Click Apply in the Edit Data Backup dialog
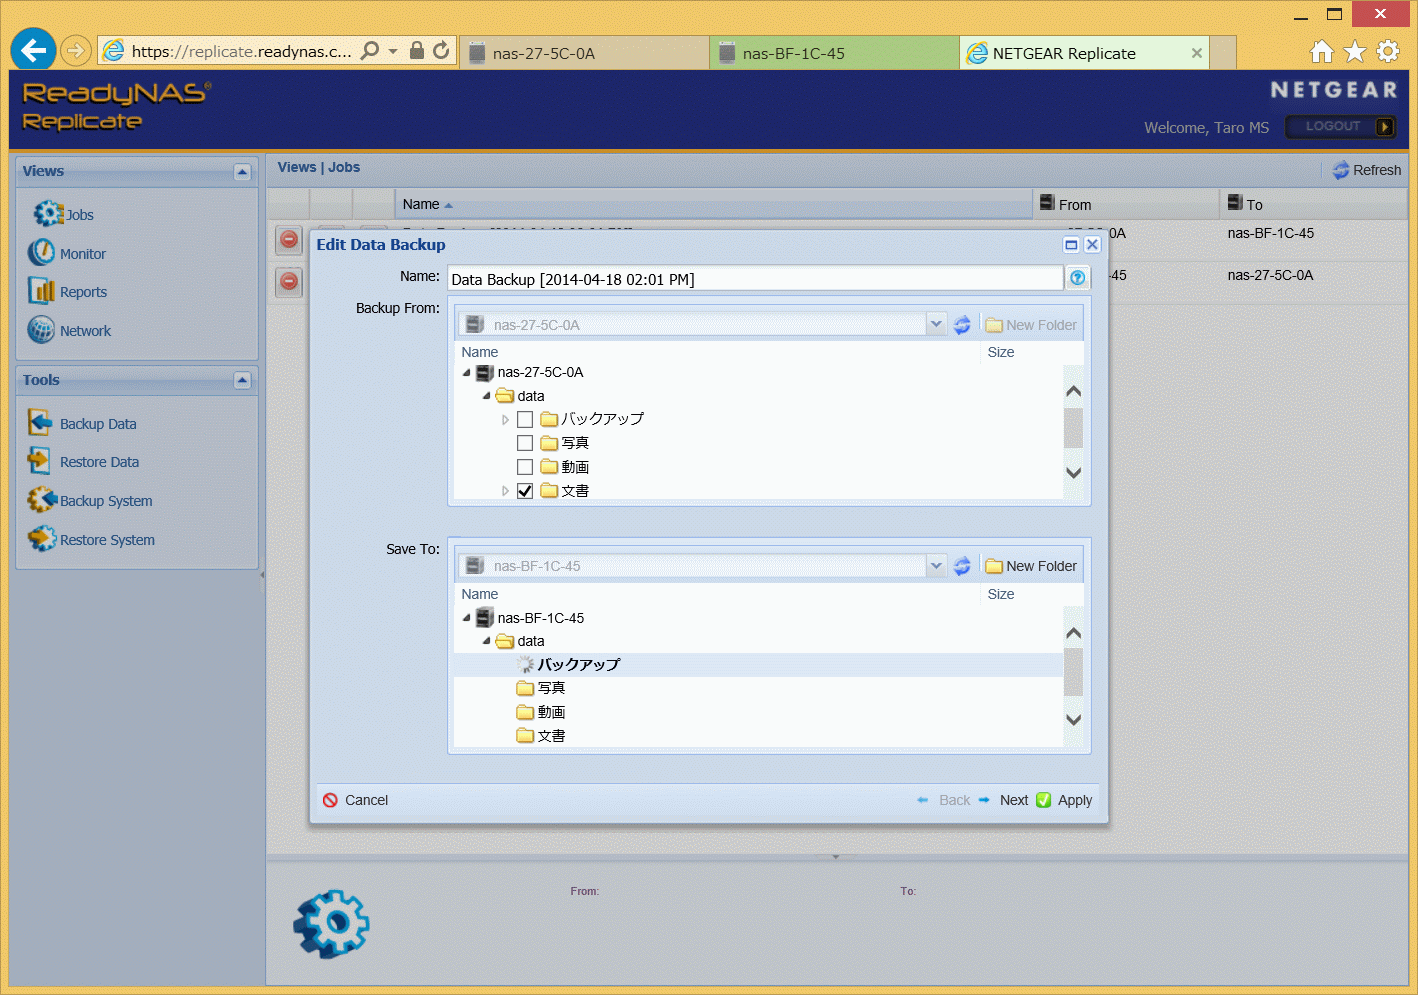Screen dimensions: 1418x995 pos(1065,800)
